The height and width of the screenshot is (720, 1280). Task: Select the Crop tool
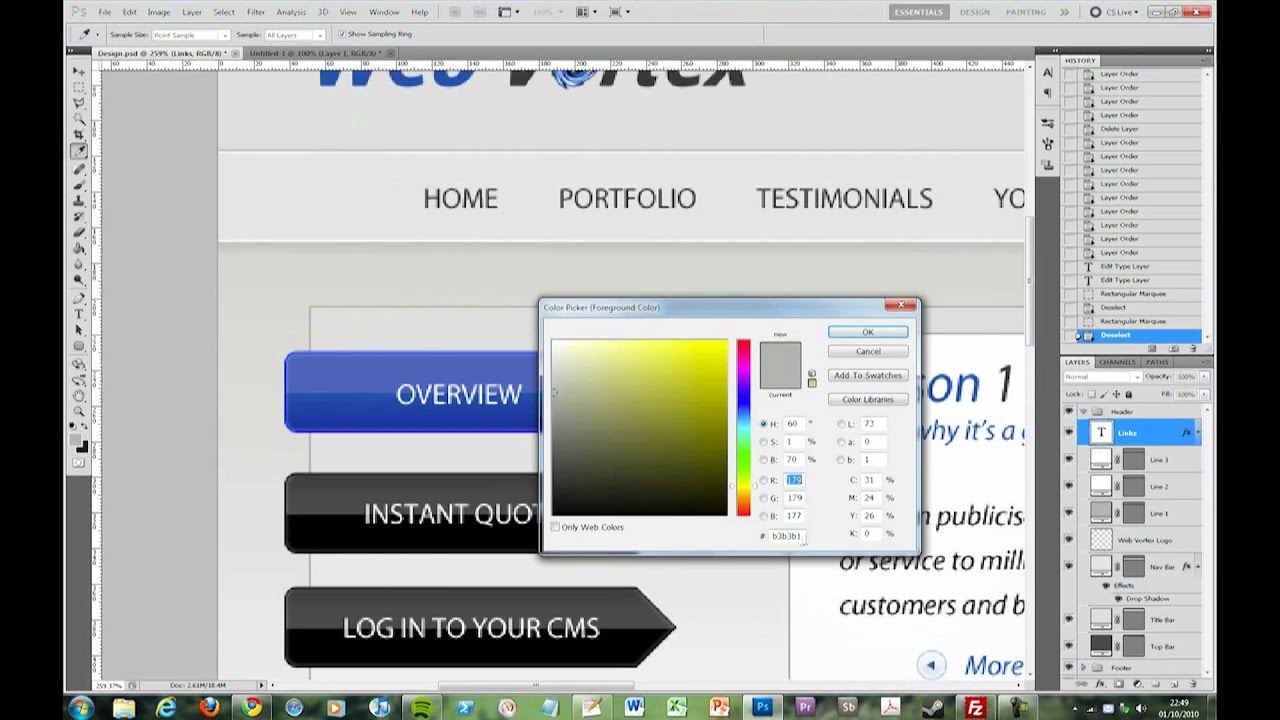pos(79,136)
